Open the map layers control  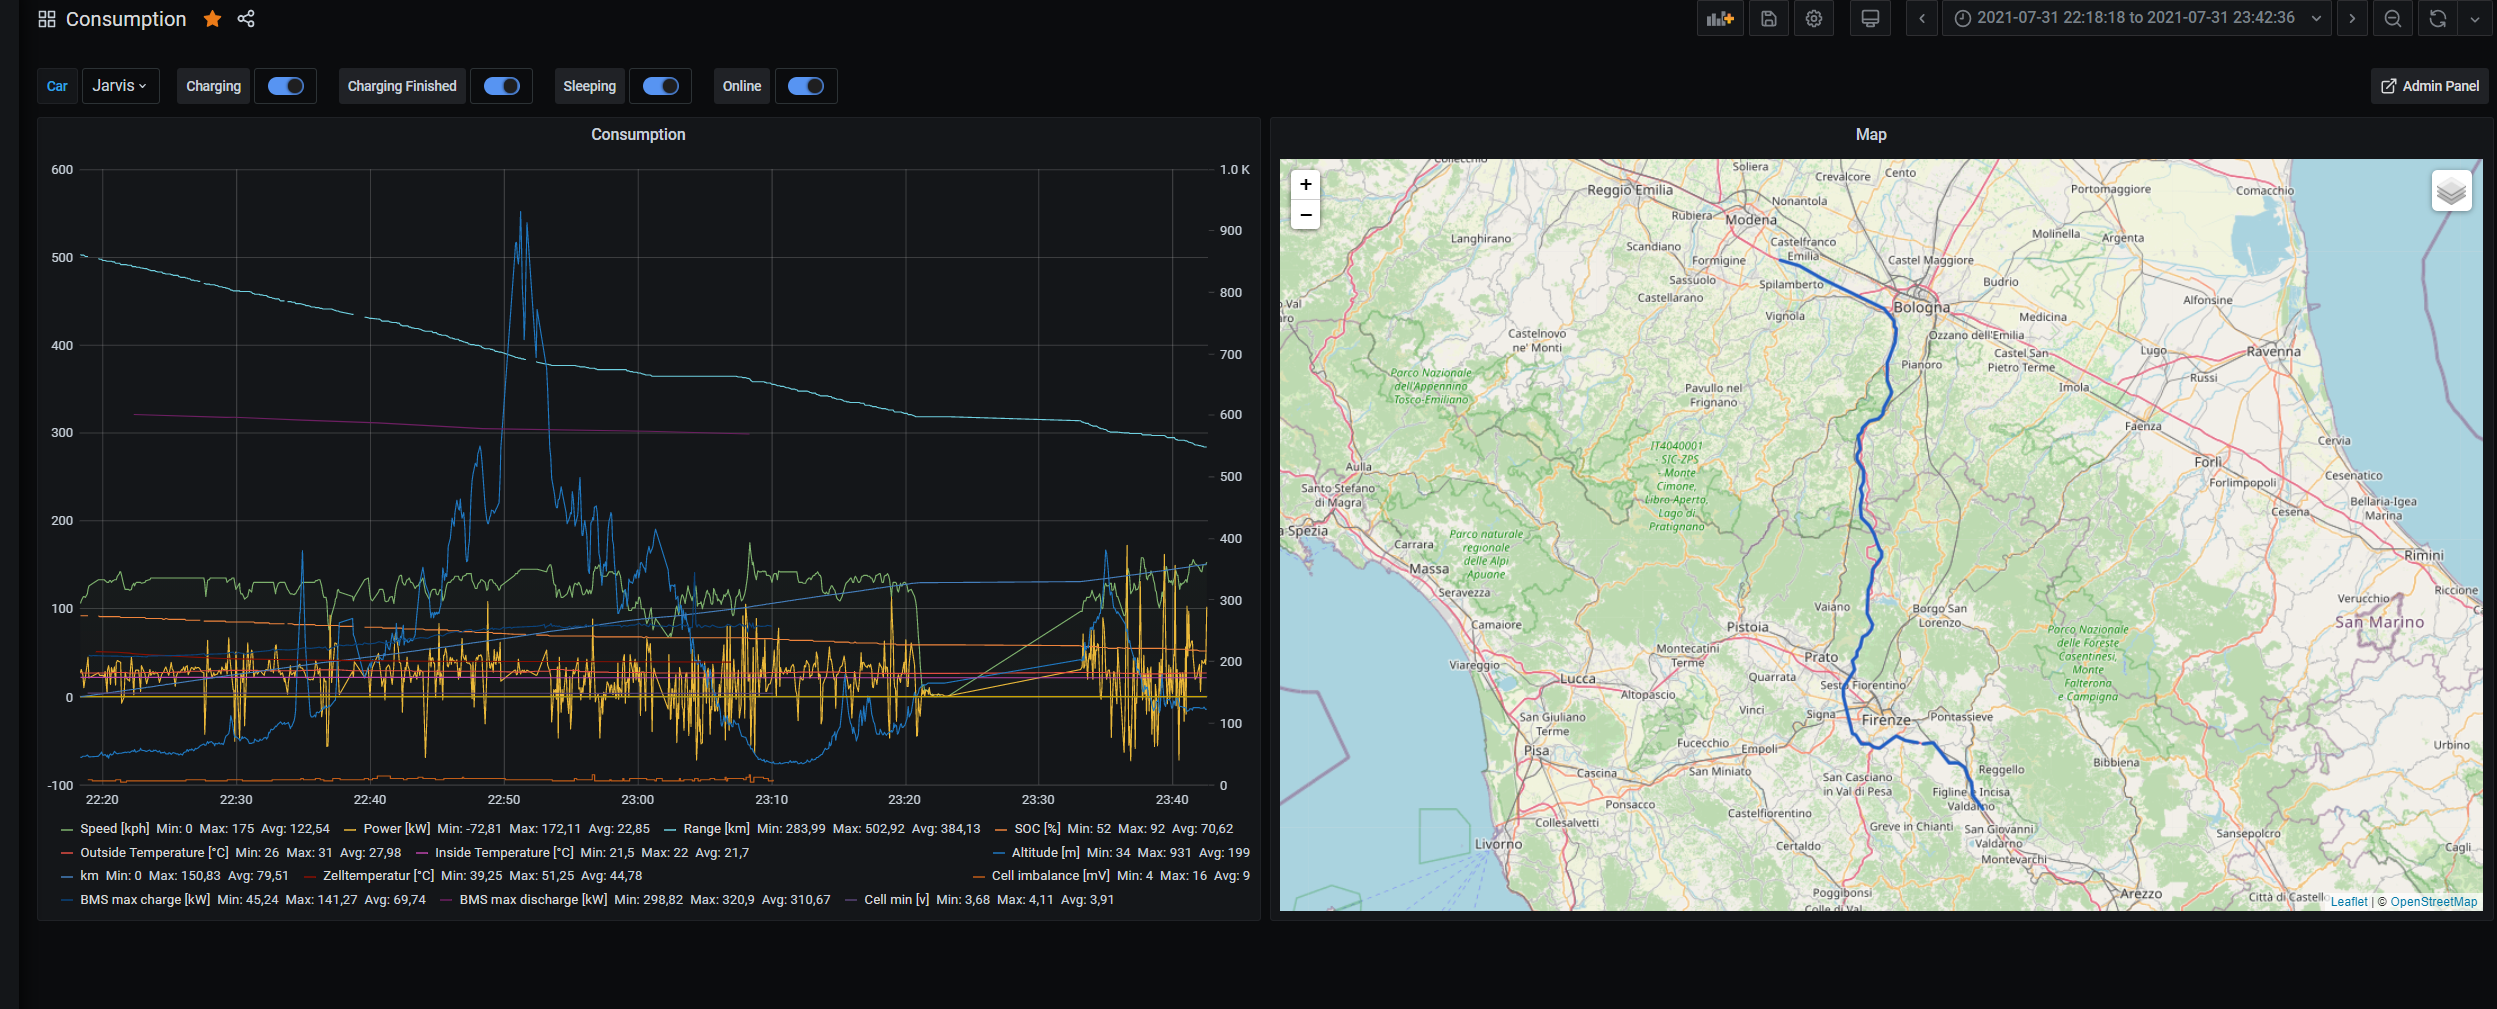tap(2451, 191)
